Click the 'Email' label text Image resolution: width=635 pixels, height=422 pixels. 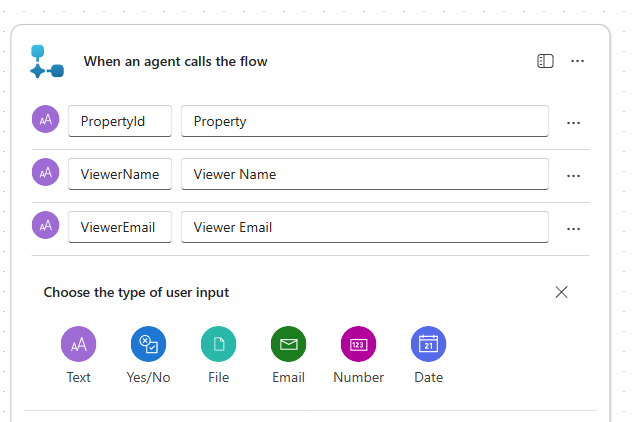tap(289, 377)
